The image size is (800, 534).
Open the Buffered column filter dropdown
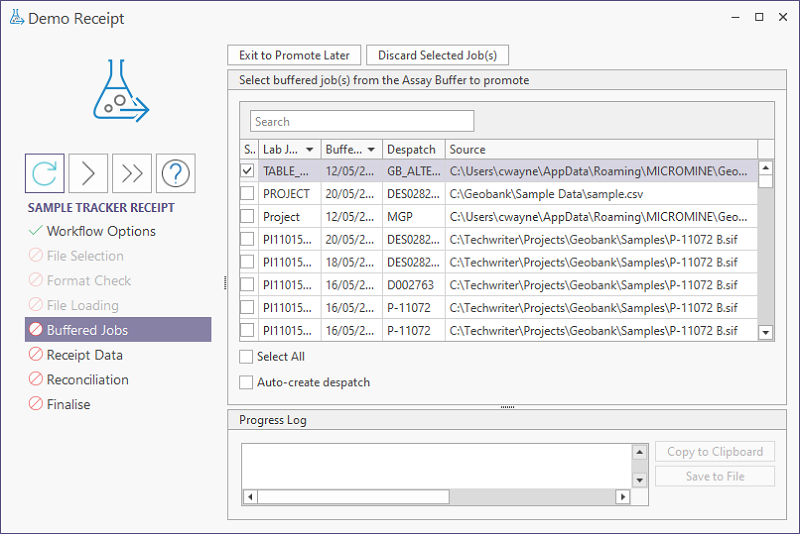pyautogui.click(x=372, y=150)
